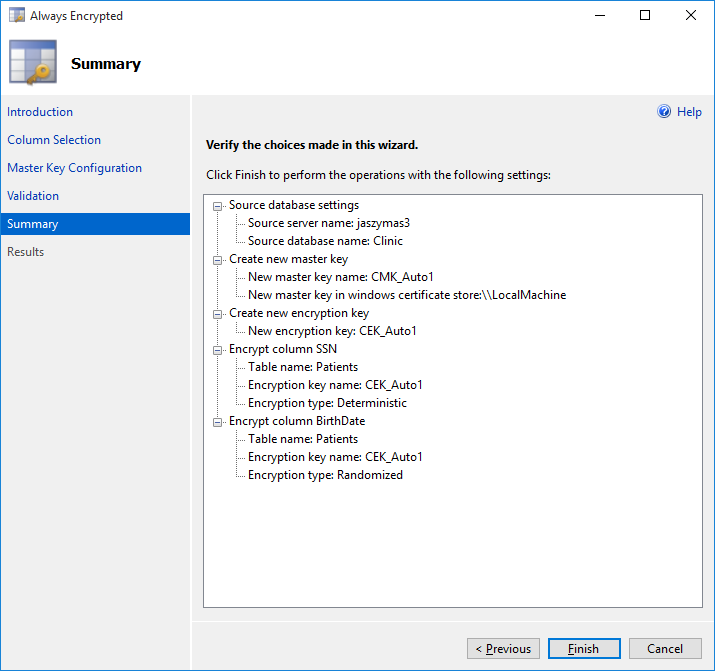Open Column Selection step
This screenshot has width=715, height=671.
pyautogui.click(x=54, y=140)
